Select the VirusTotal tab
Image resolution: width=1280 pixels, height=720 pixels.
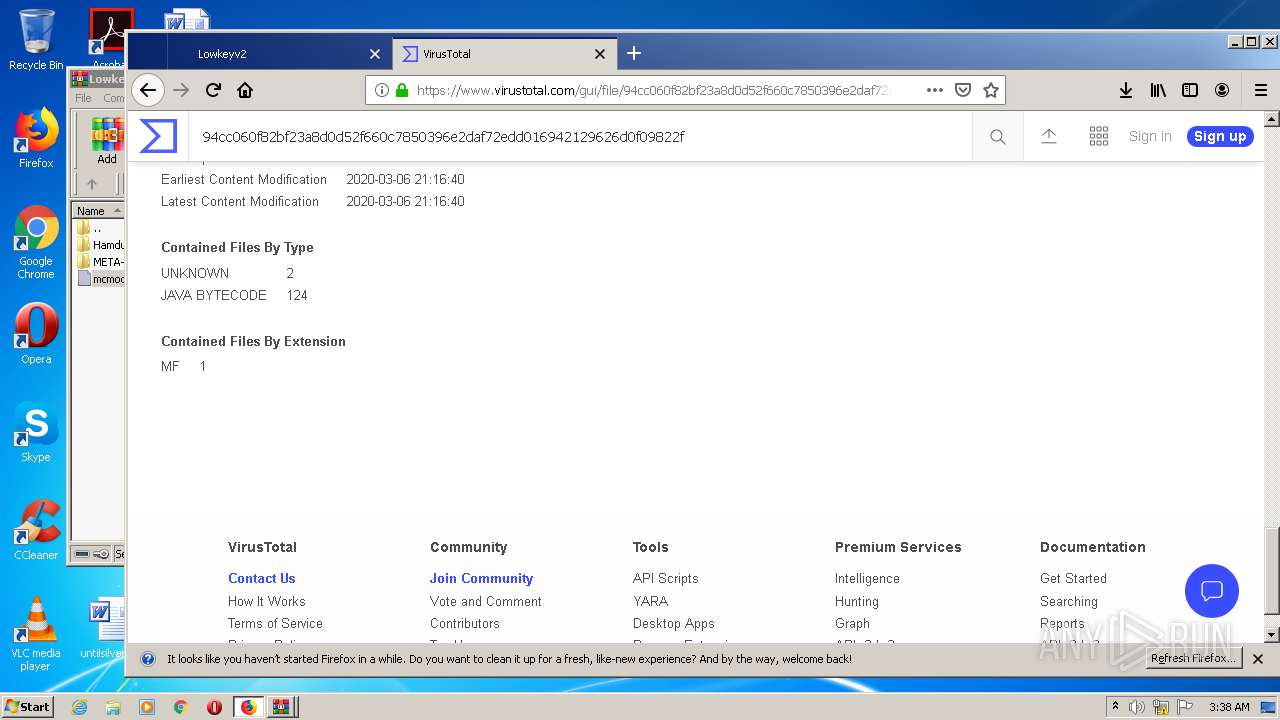503,54
